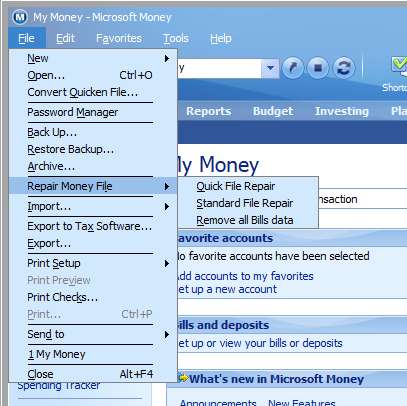Open the address bar dropdown arrow
The image size is (407, 406).
tap(270, 68)
